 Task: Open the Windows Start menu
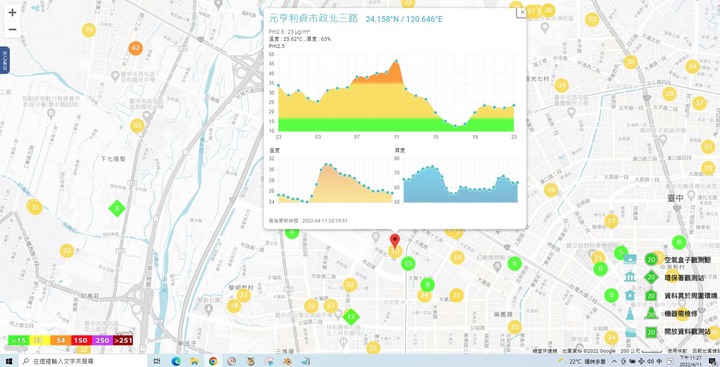click(x=9, y=361)
